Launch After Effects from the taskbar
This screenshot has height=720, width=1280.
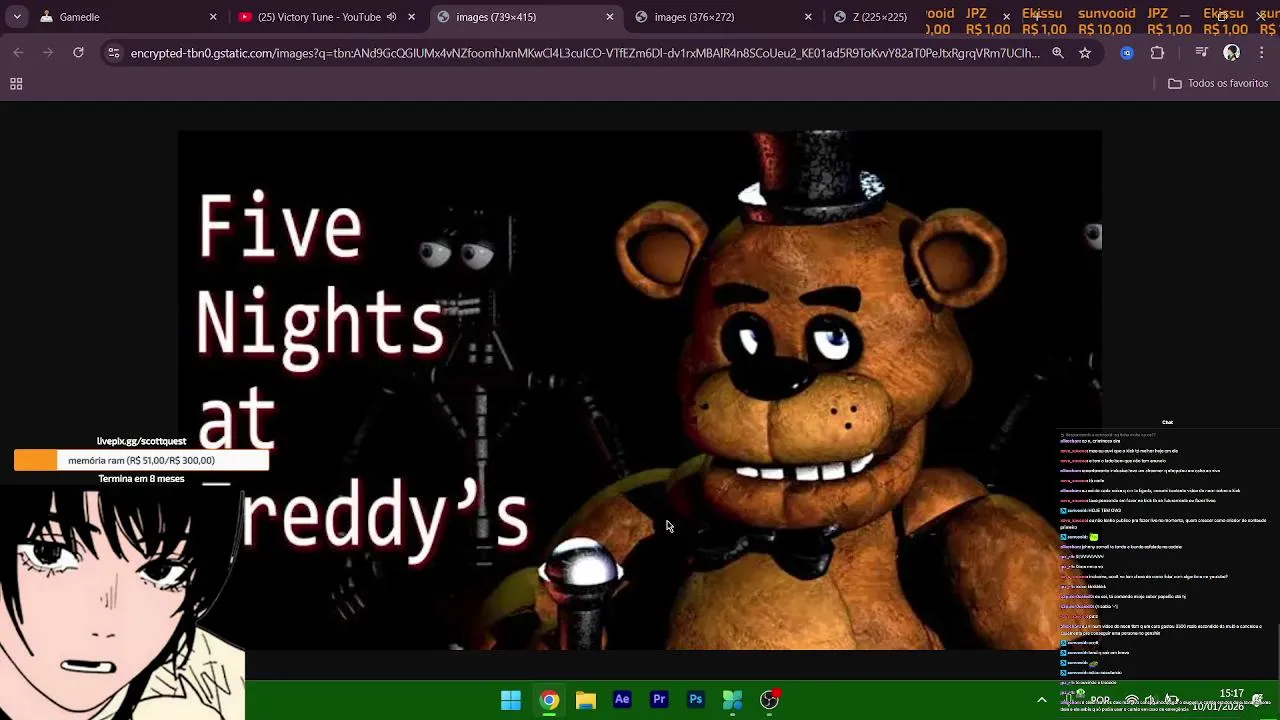[622, 700]
